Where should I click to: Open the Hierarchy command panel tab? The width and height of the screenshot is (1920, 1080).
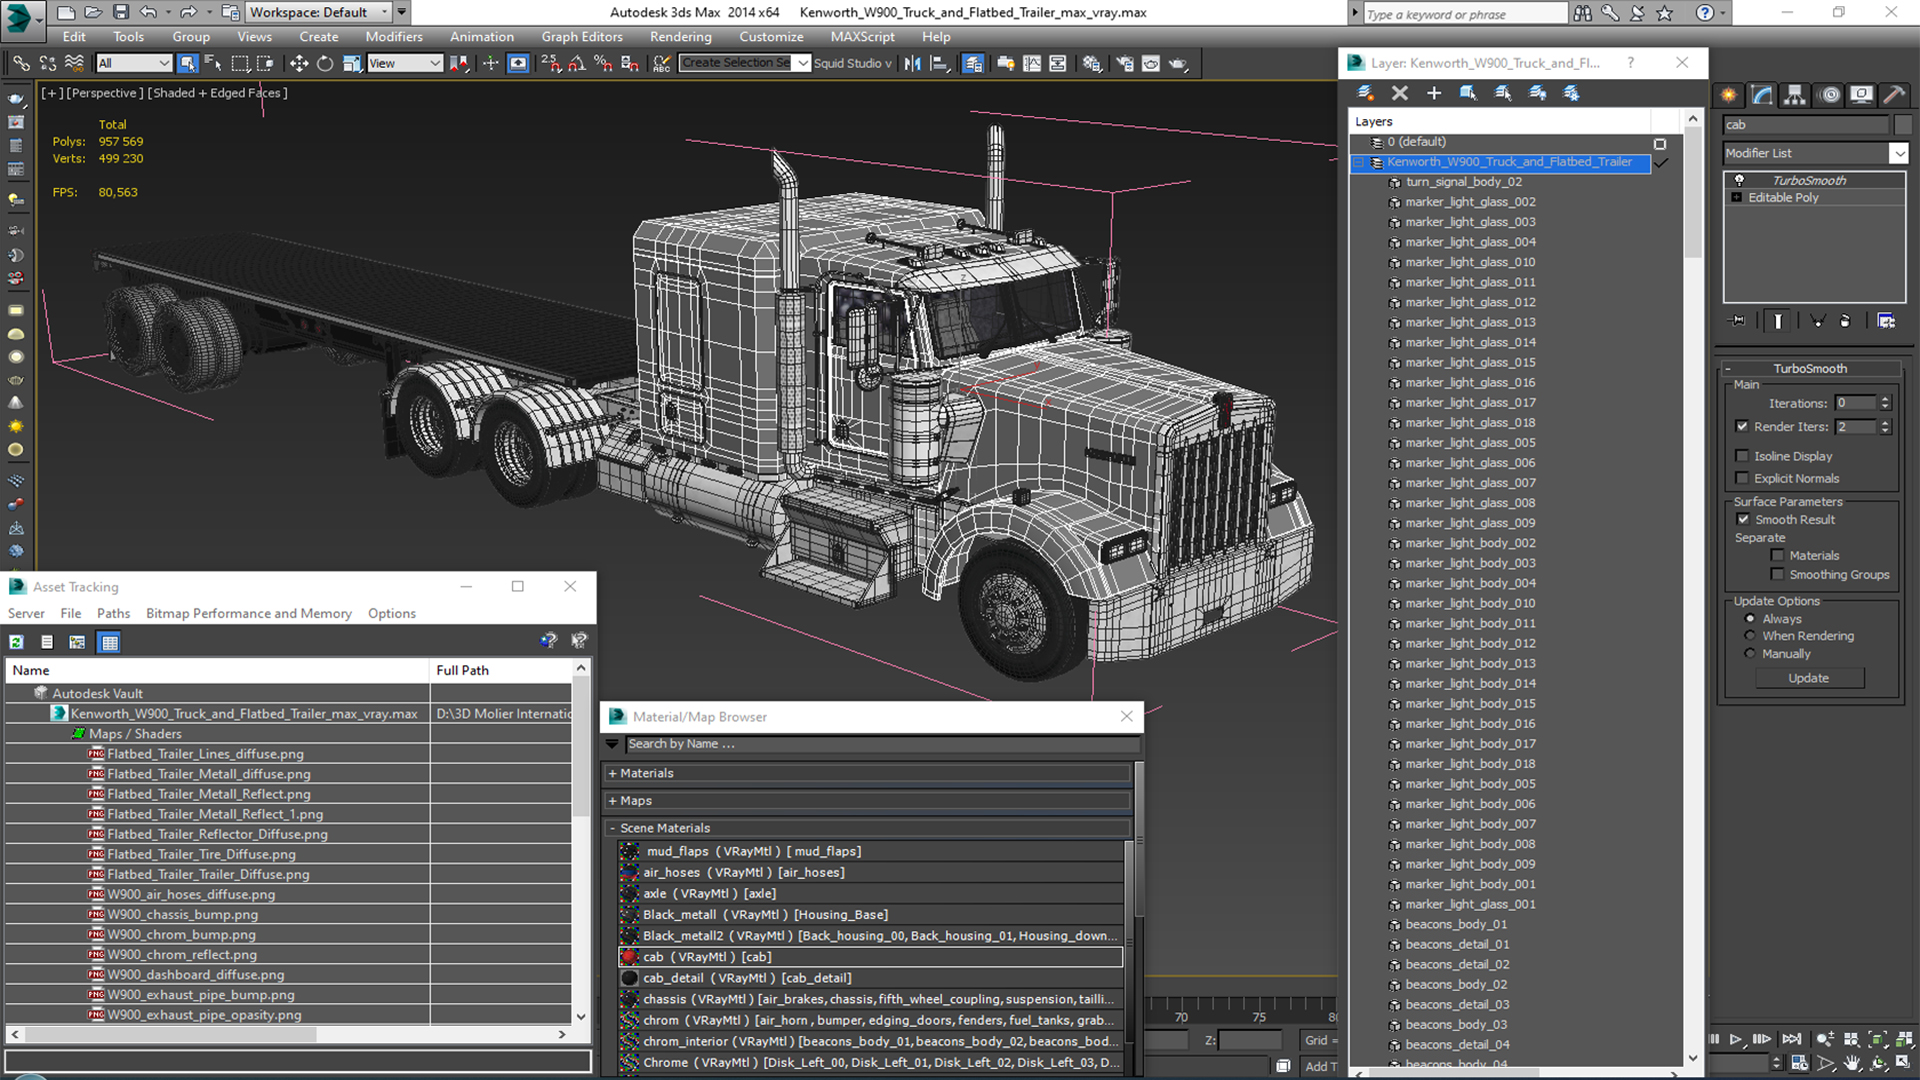(x=1795, y=95)
